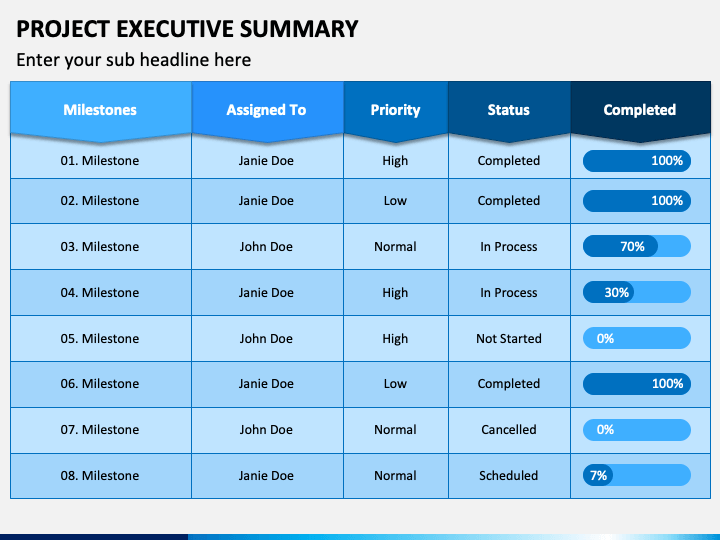
Task: Click the Status column header
Action: (509, 110)
